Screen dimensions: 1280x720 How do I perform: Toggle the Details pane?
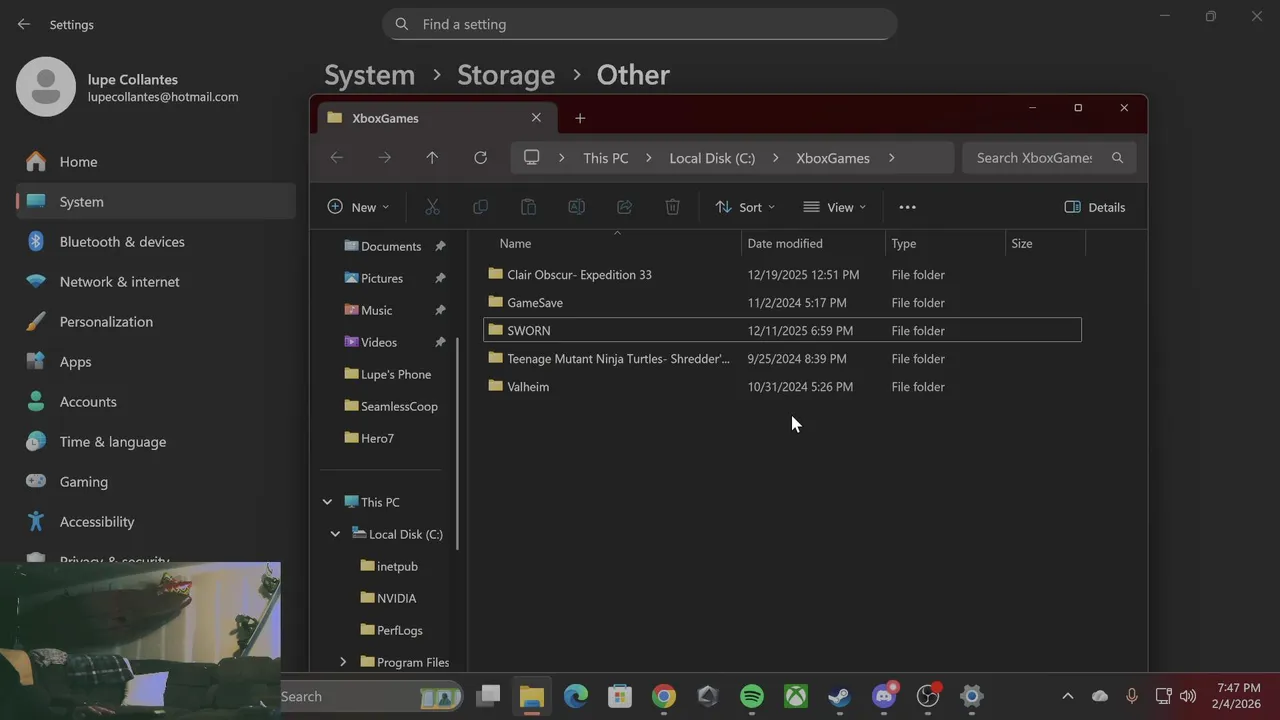tap(1095, 207)
